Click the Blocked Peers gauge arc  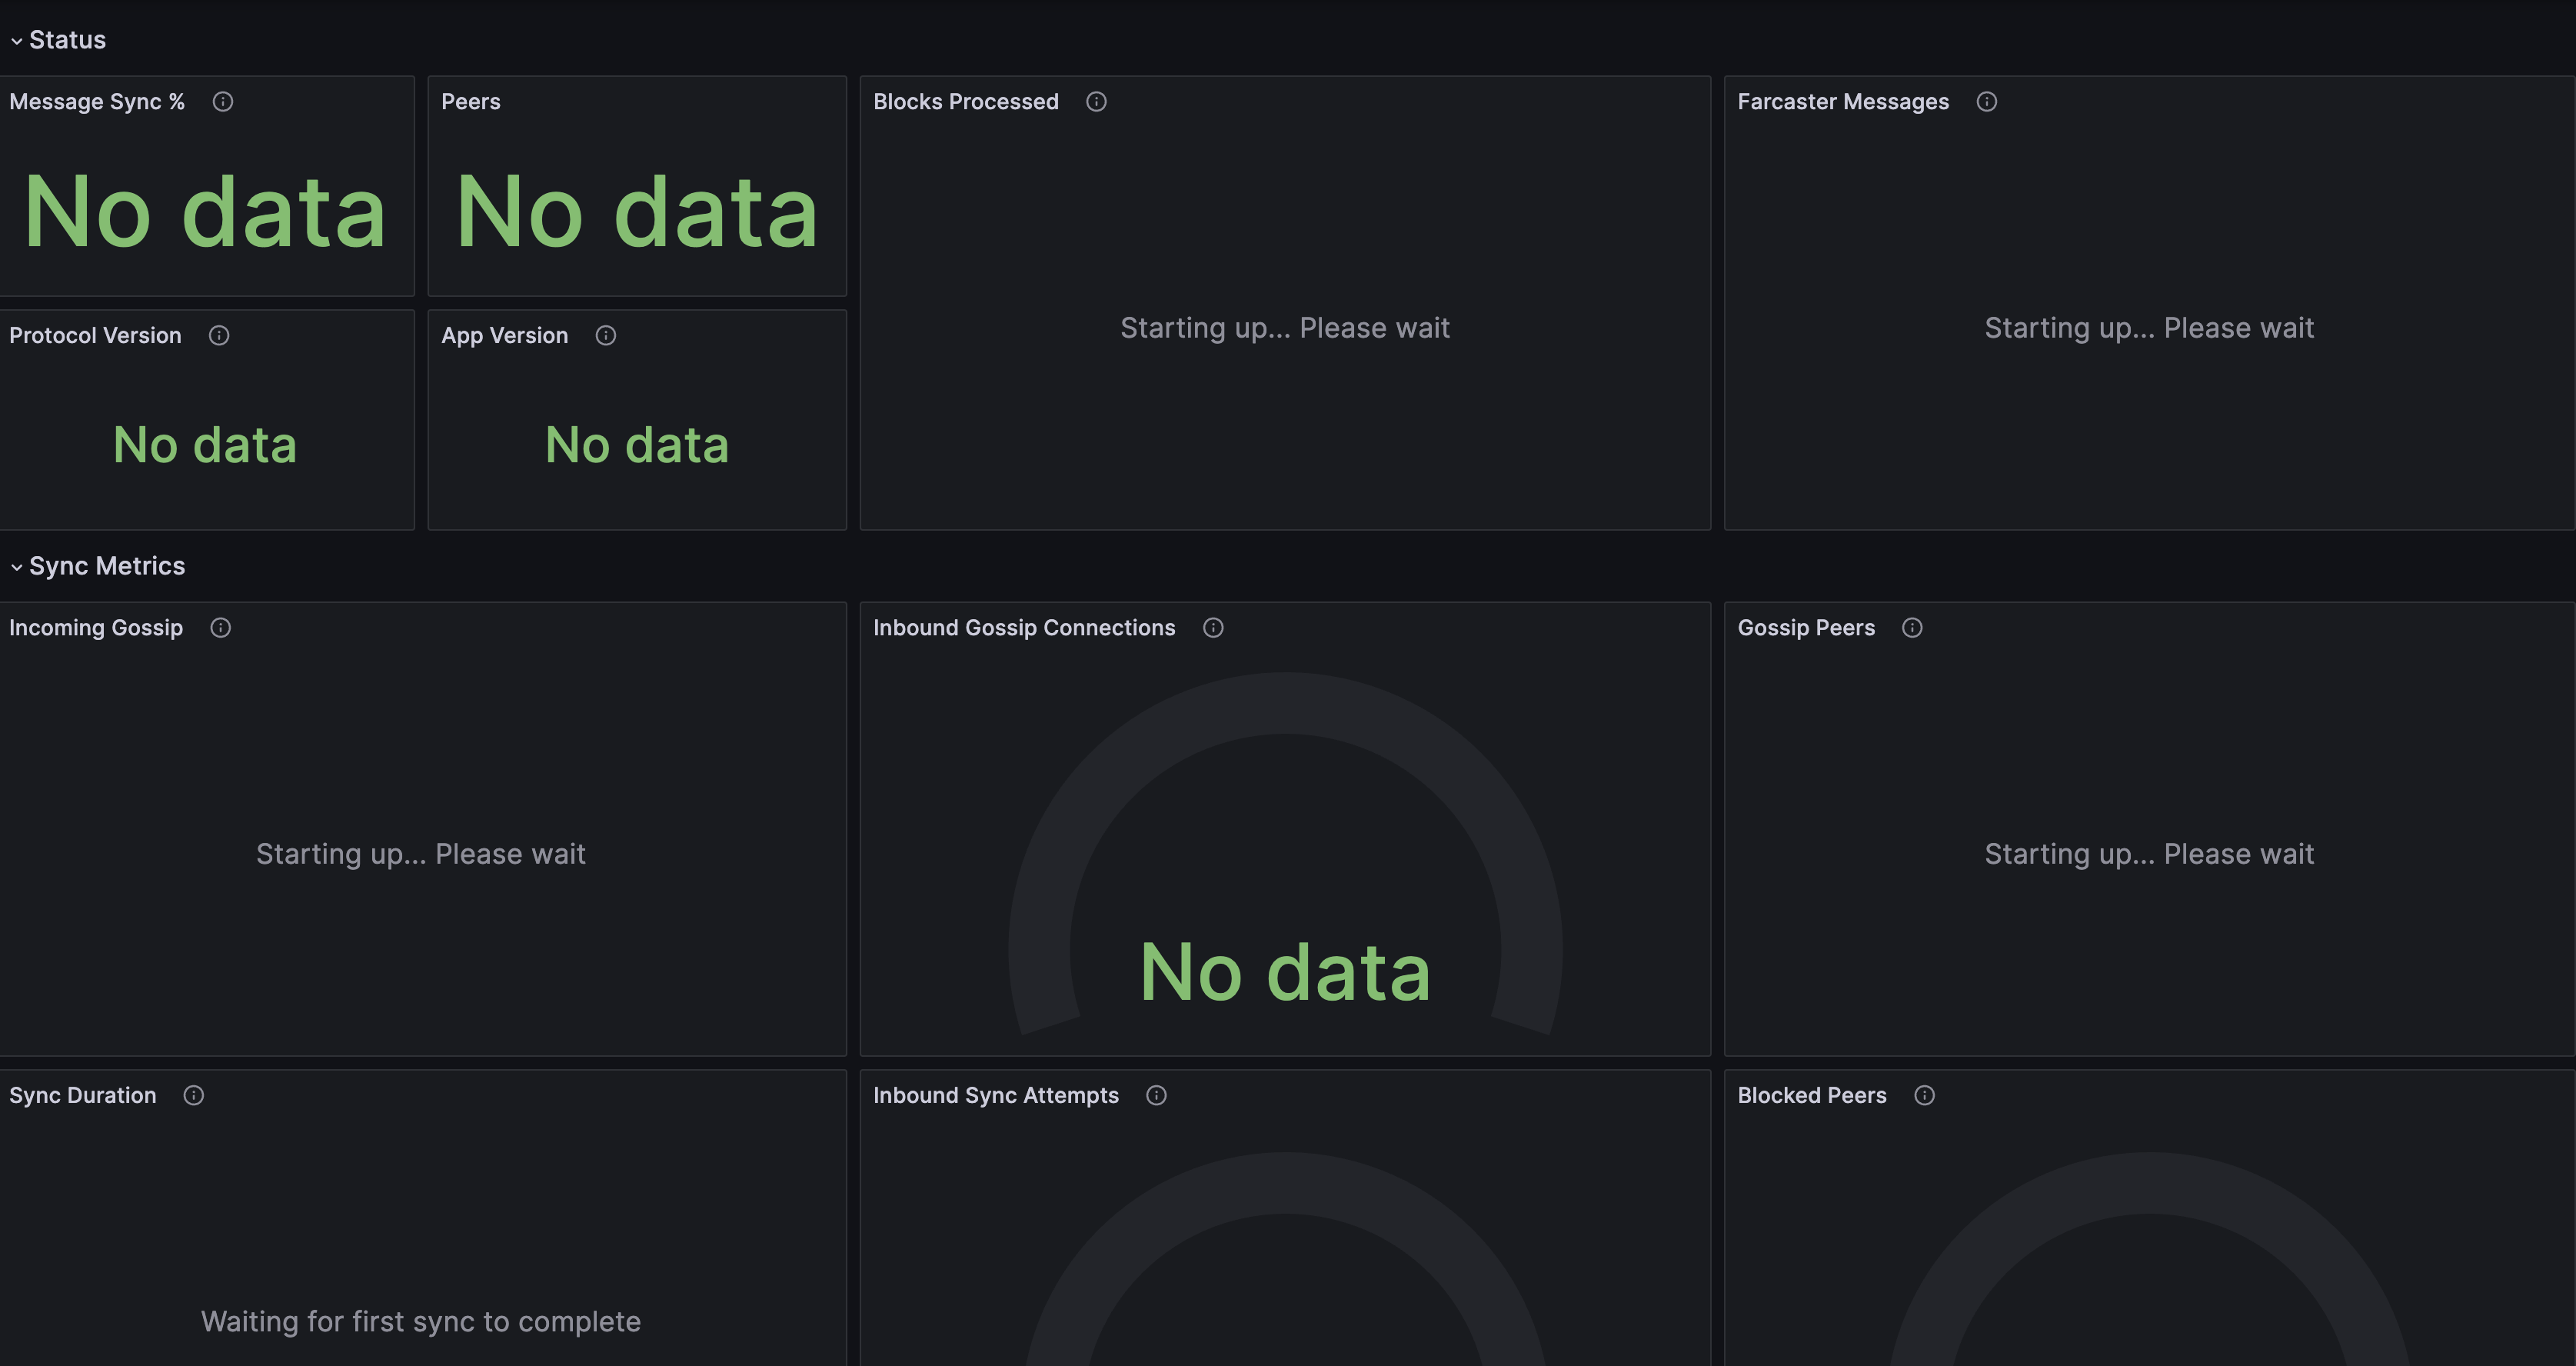(x=2149, y=1183)
